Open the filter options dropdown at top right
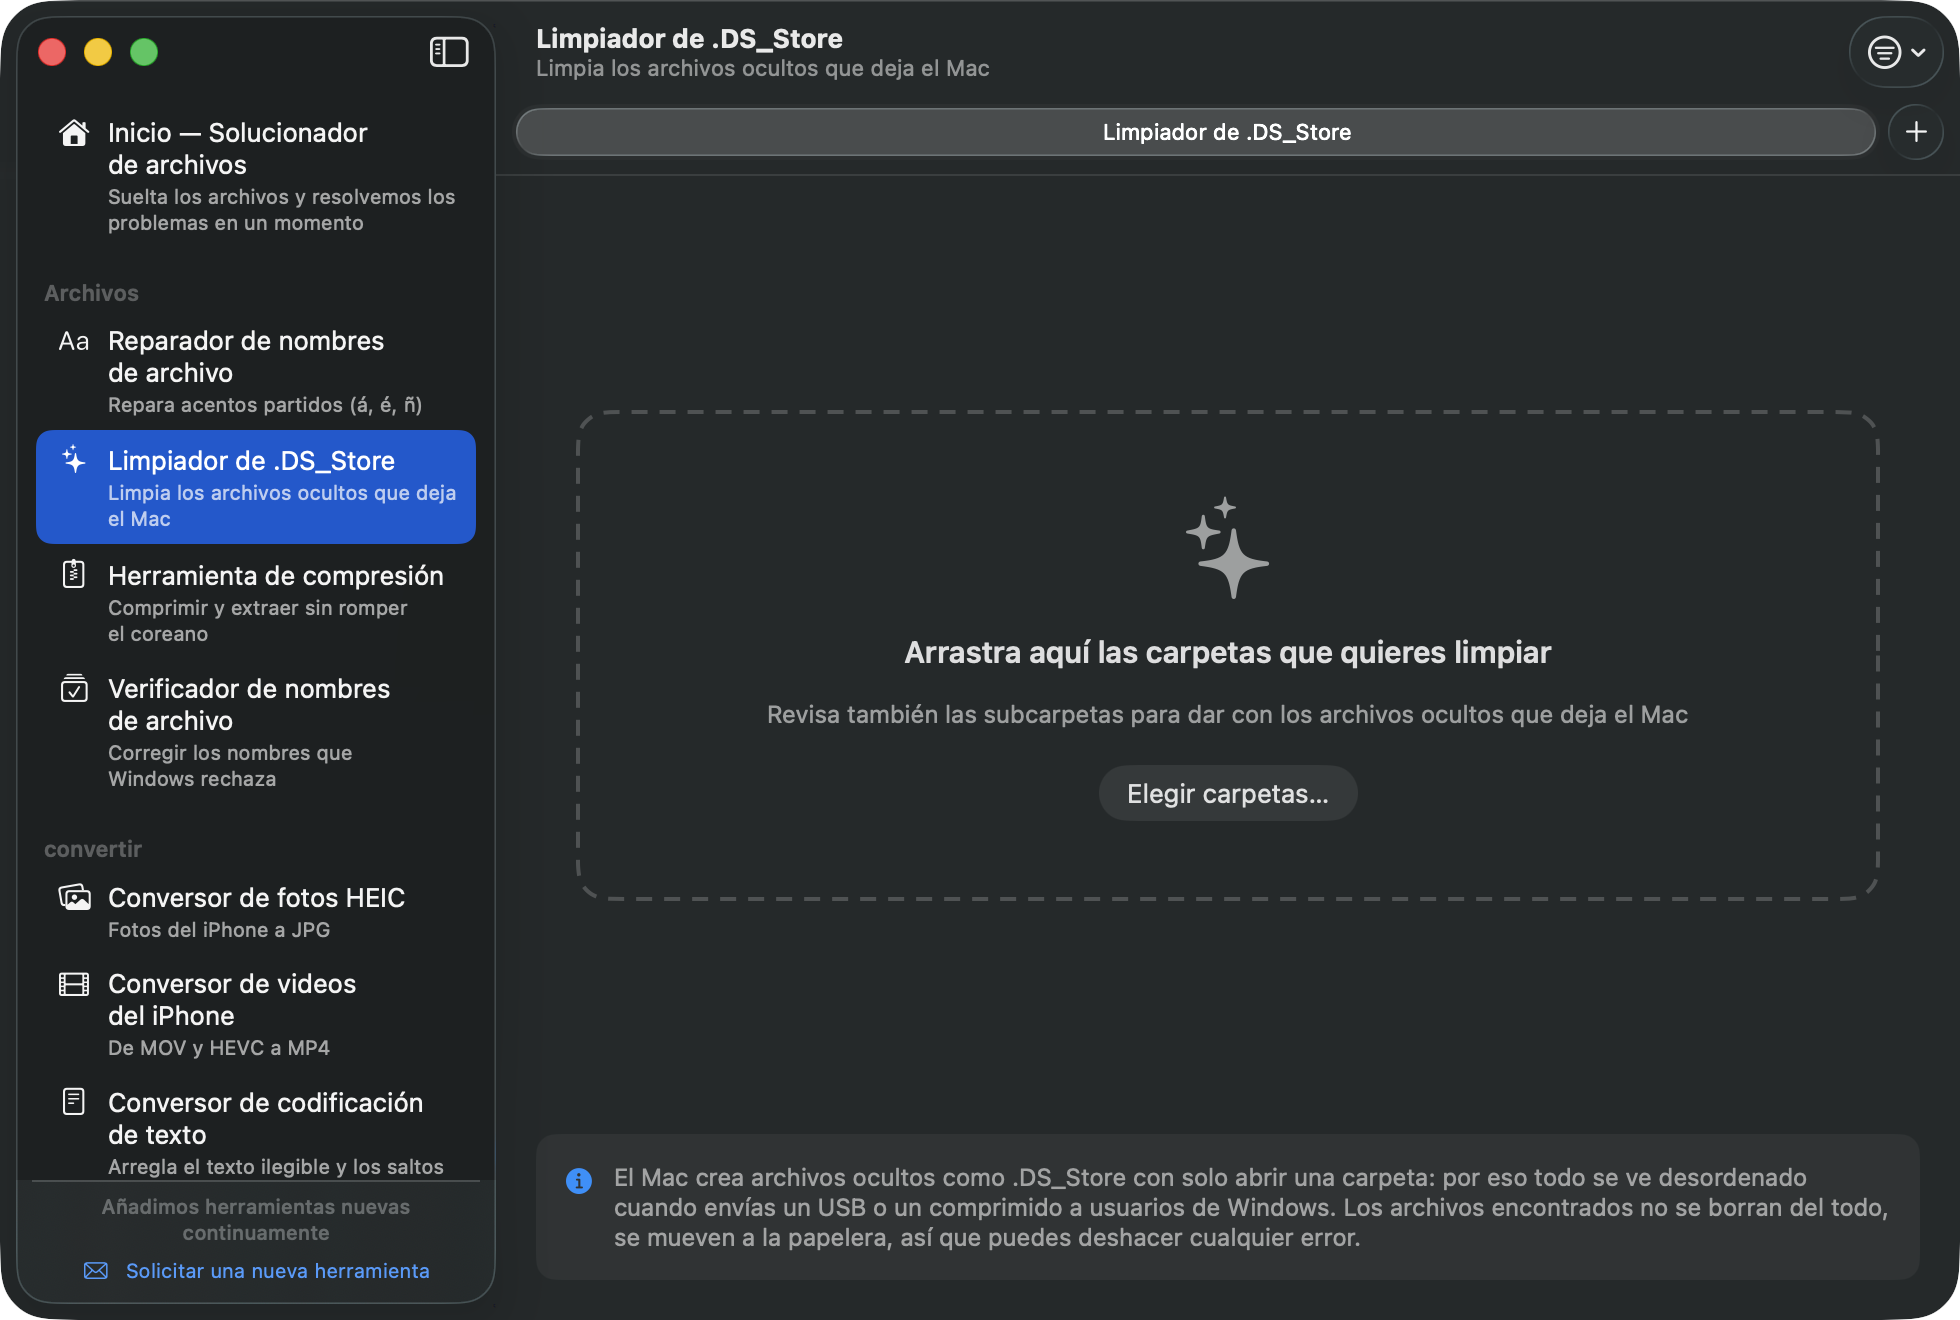This screenshot has height=1320, width=1960. point(1897,52)
